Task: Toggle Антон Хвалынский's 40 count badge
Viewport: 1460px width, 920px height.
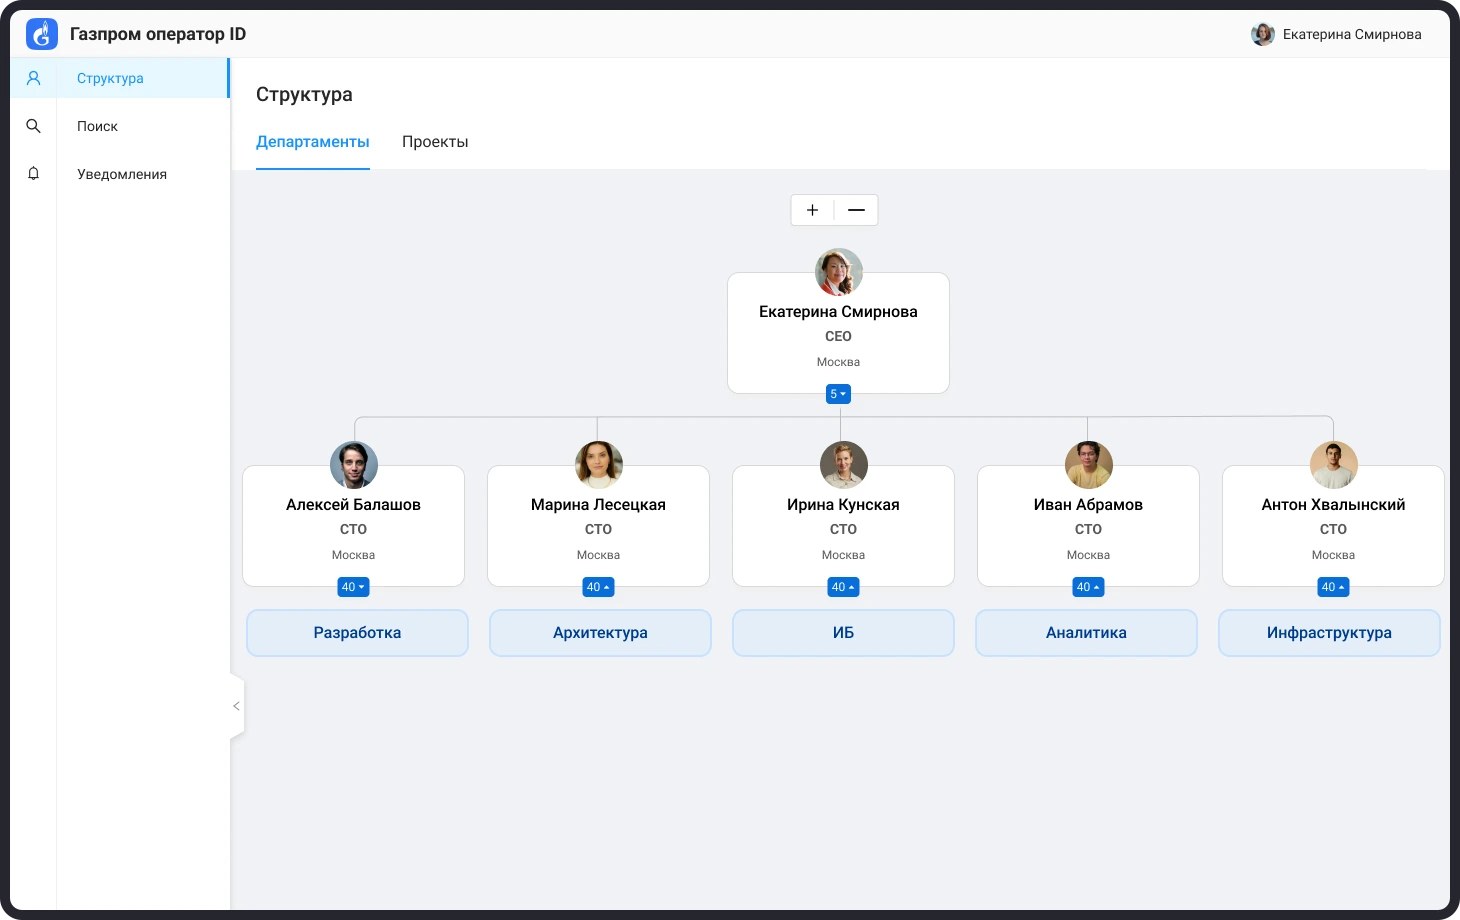Action: coord(1333,587)
